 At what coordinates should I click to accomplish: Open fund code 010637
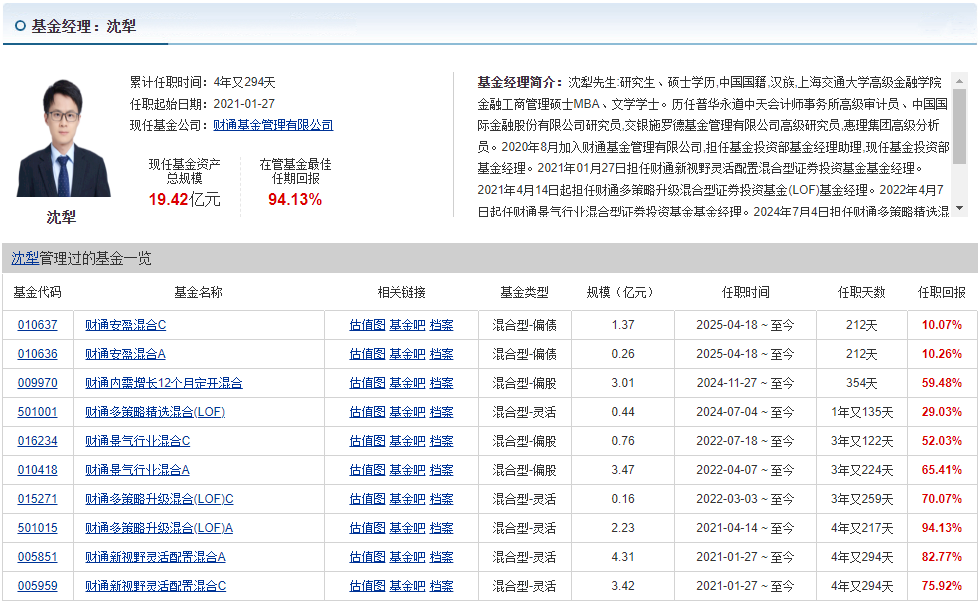click(x=38, y=325)
